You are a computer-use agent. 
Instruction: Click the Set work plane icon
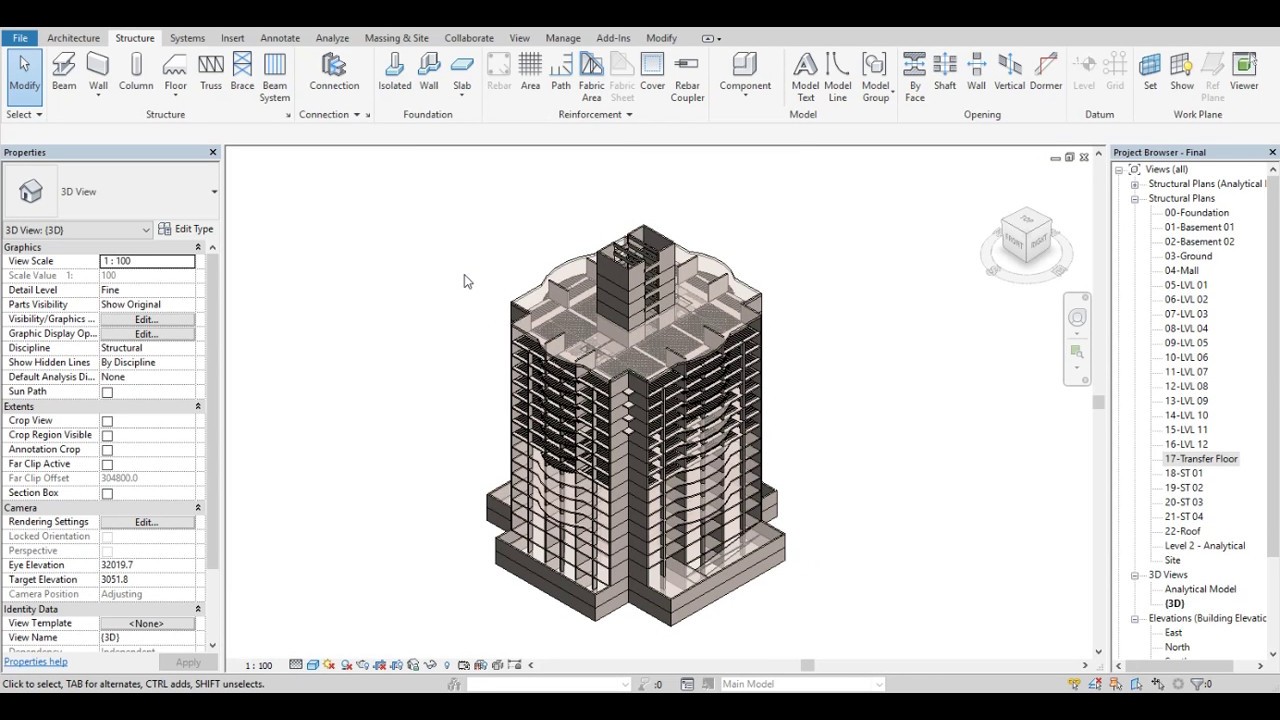coord(1150,73)
